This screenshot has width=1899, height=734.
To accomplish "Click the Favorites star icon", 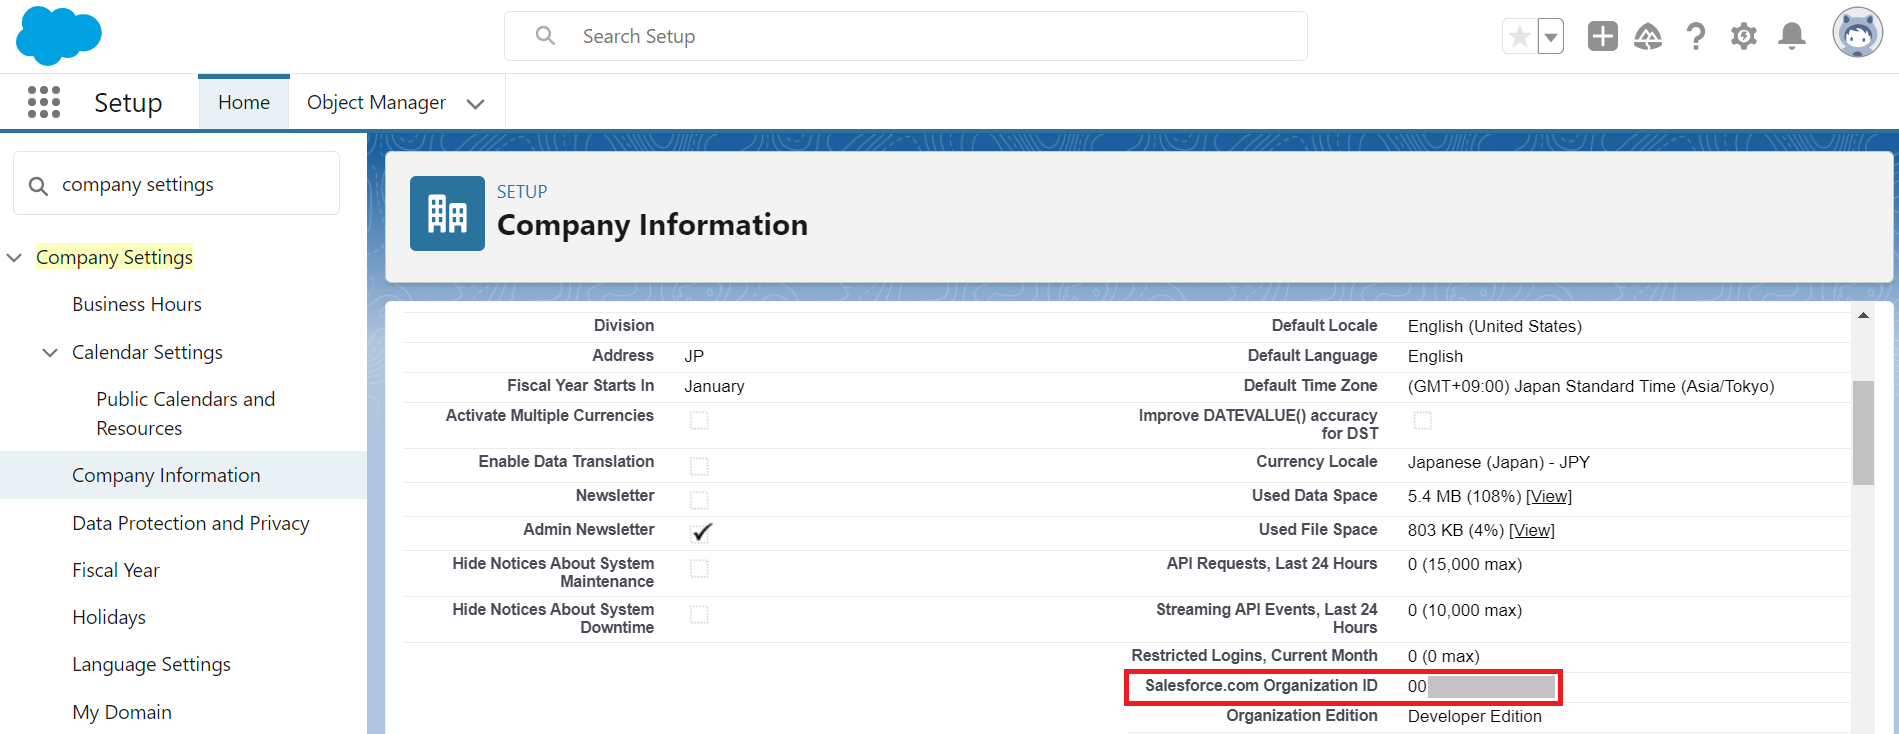I will 1519,37.
